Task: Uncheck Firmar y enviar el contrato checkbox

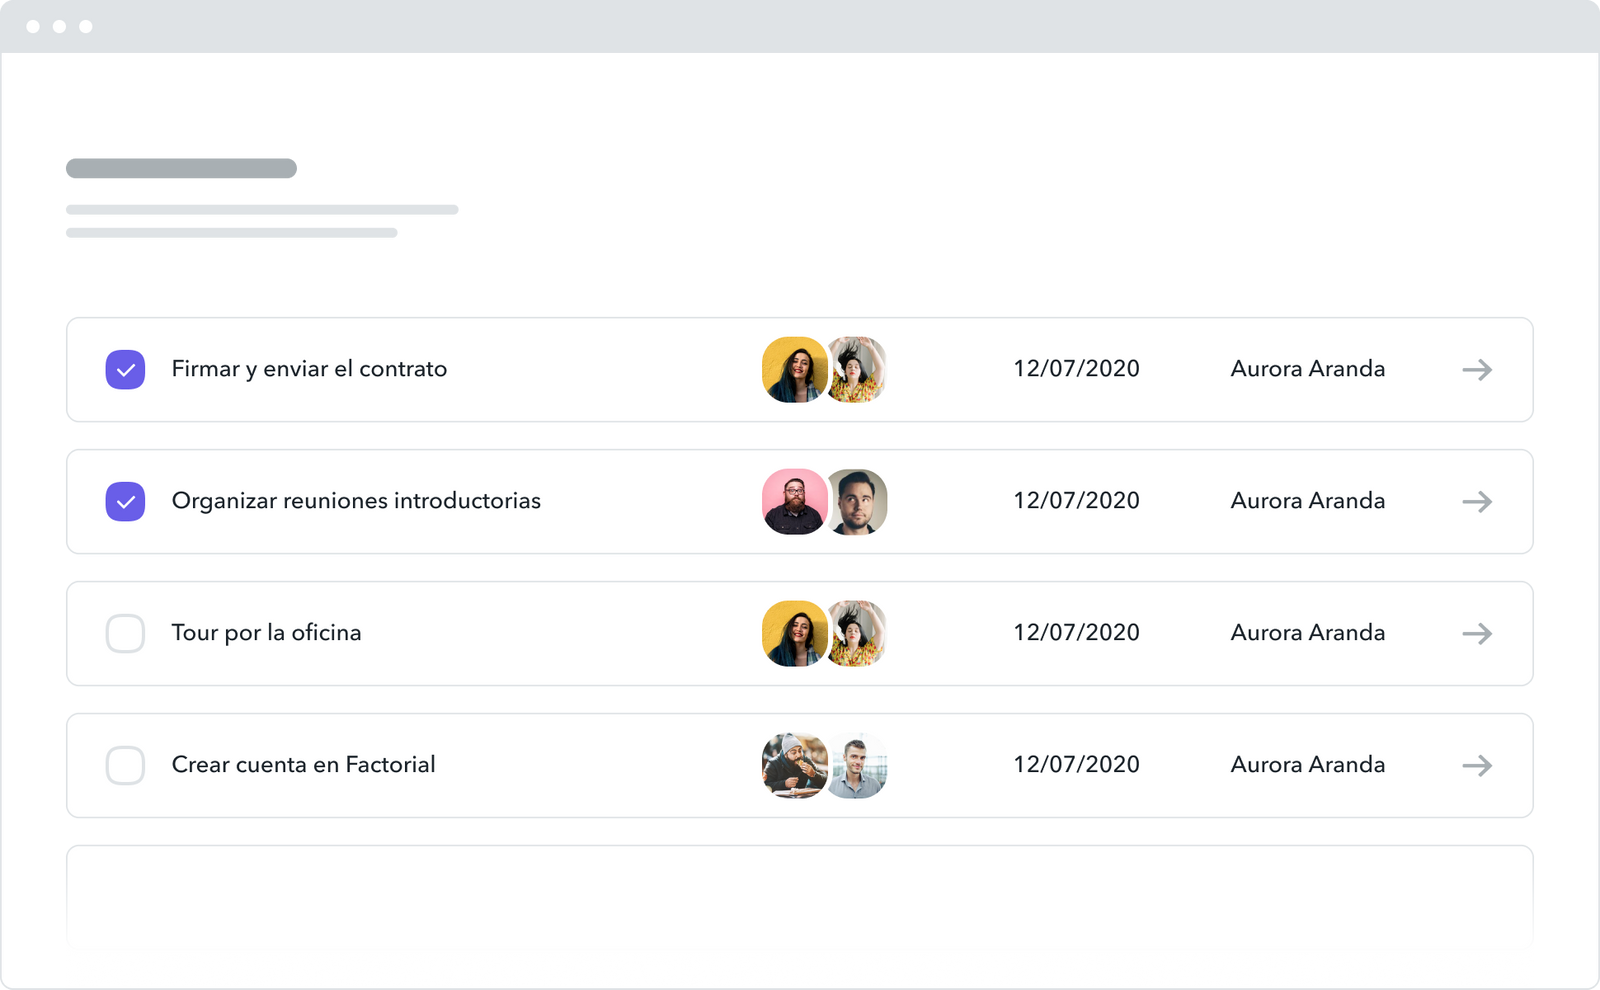Action: click(125, 370)
